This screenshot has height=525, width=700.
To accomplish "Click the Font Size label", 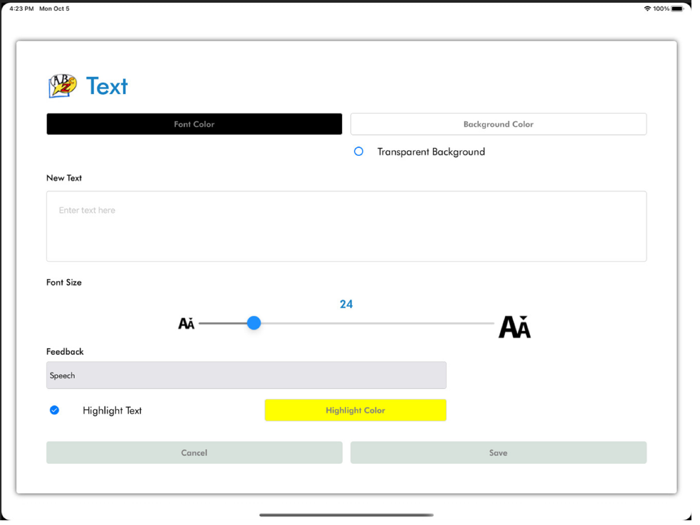I will click(x=64, y=283).
